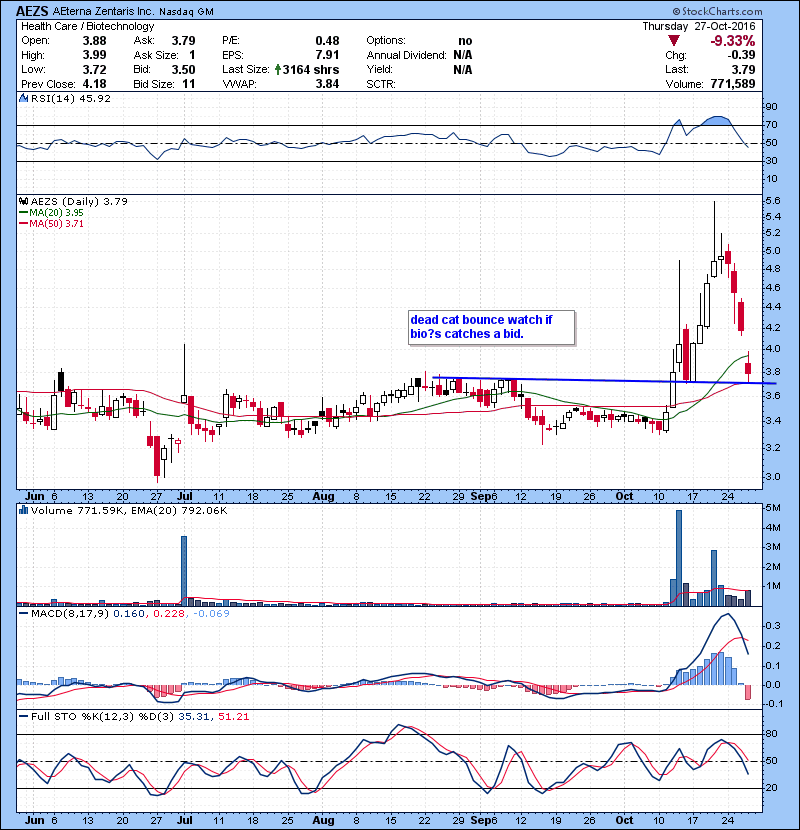Click the Health Care / Biotechnology sector label
800x830 pixels.
[x=87, y=26]
